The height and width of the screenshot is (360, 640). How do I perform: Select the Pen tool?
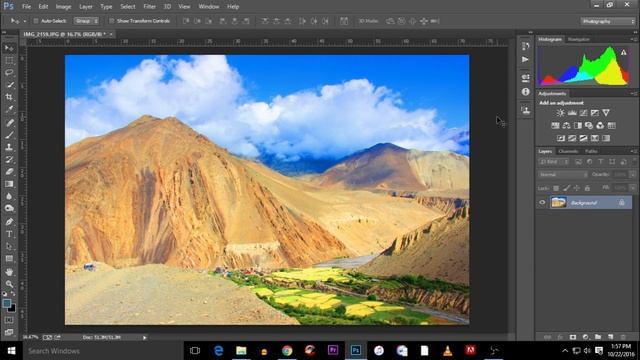tap(9, 222)
